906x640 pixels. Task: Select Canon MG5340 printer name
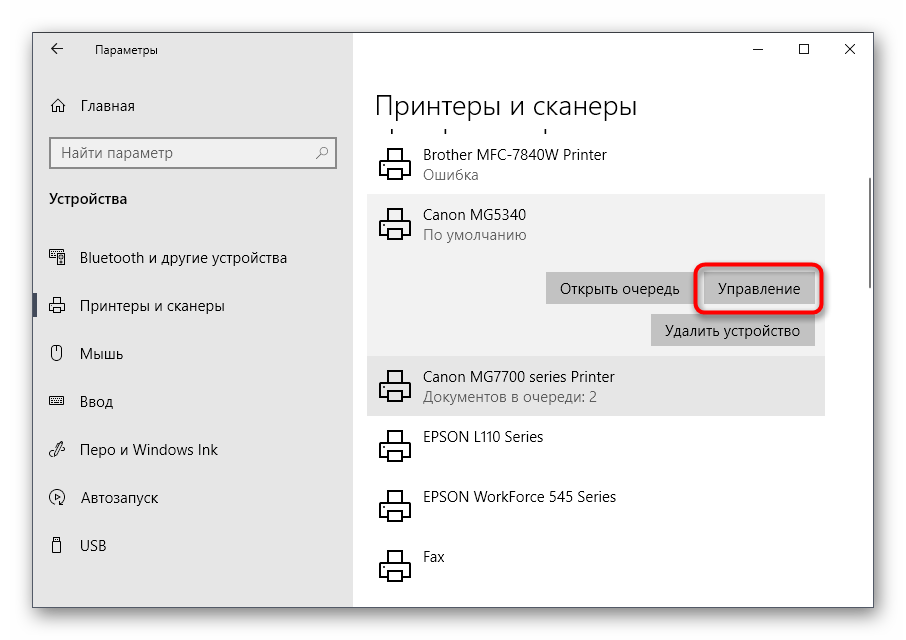click(x=474, y=215)
